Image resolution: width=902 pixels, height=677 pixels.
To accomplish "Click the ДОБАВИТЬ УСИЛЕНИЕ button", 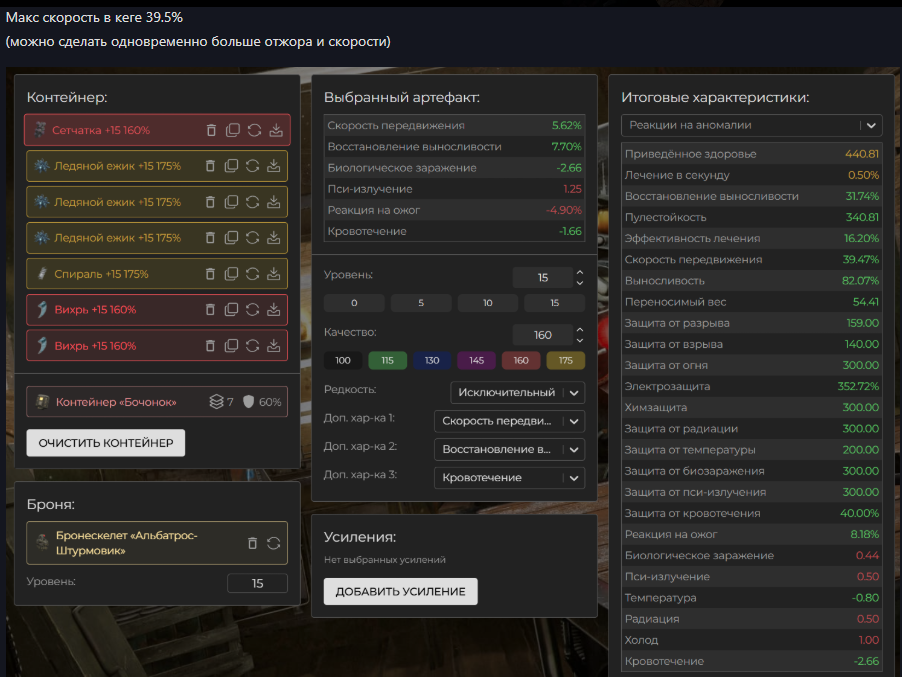I will pyautogui.click(x=400, y=591).
